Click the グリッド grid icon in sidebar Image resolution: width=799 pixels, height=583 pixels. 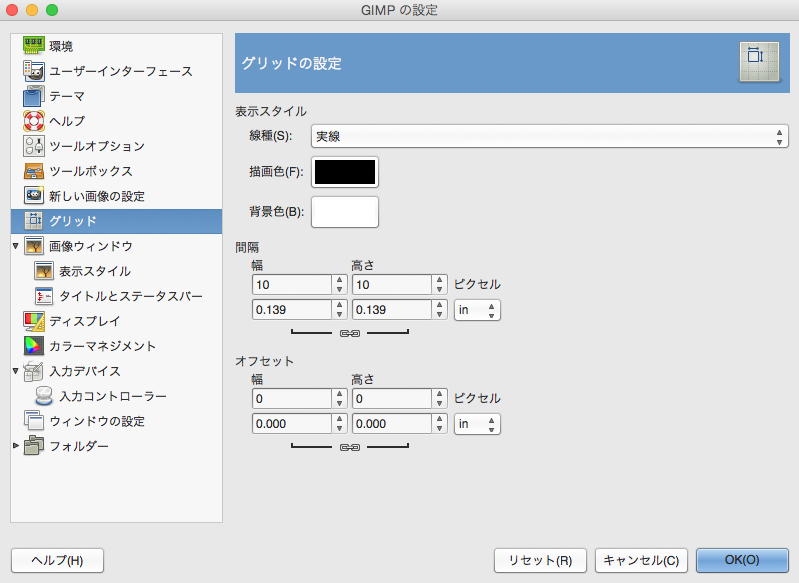34,221
